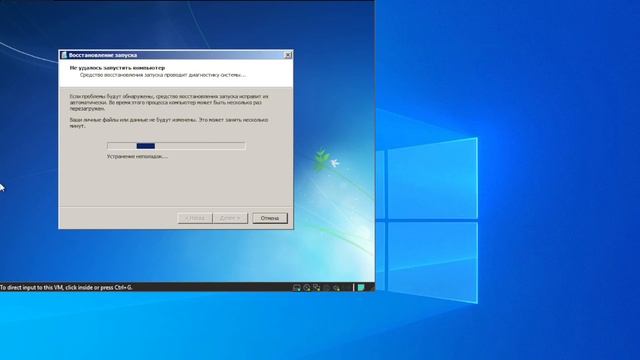Image resolution: width=640 pixels, height=360 pixels.
Task: Click the 'Не удалось запустить компьютер' heading
Action: 117,68
